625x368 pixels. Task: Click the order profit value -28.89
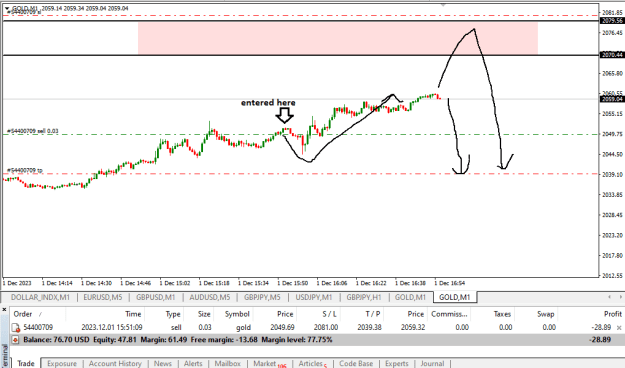coord(601,327)
